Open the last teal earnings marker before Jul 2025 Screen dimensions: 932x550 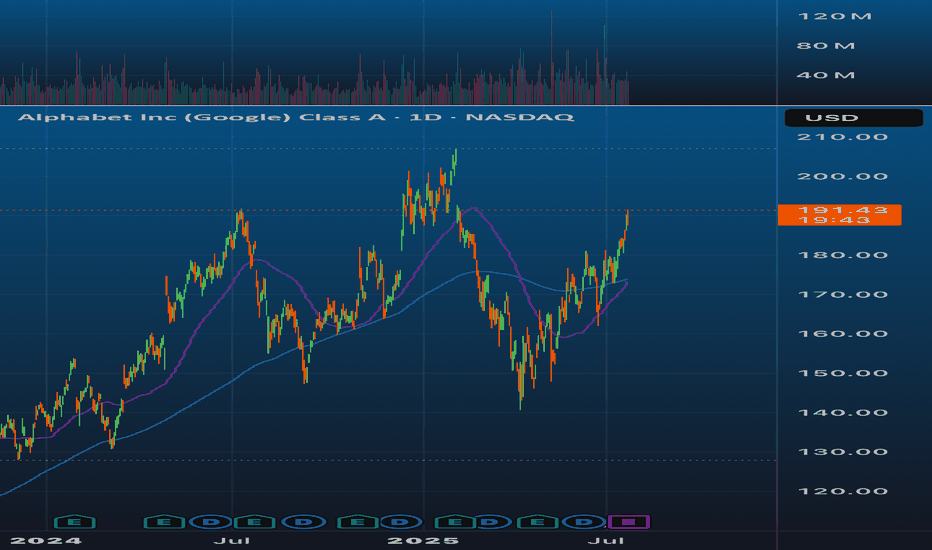click(537, 522)
